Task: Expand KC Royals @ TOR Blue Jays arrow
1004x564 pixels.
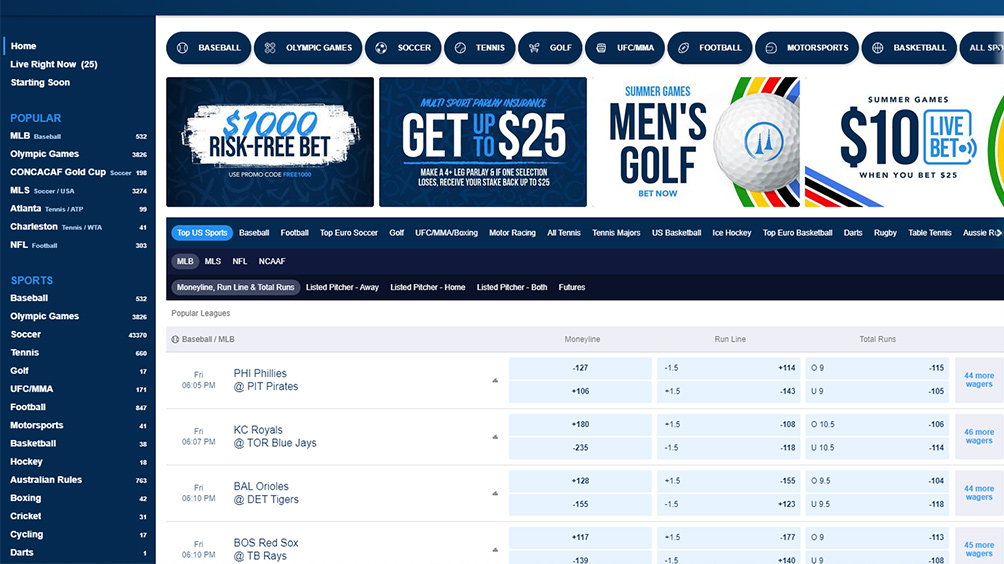Action: [495, 437]
